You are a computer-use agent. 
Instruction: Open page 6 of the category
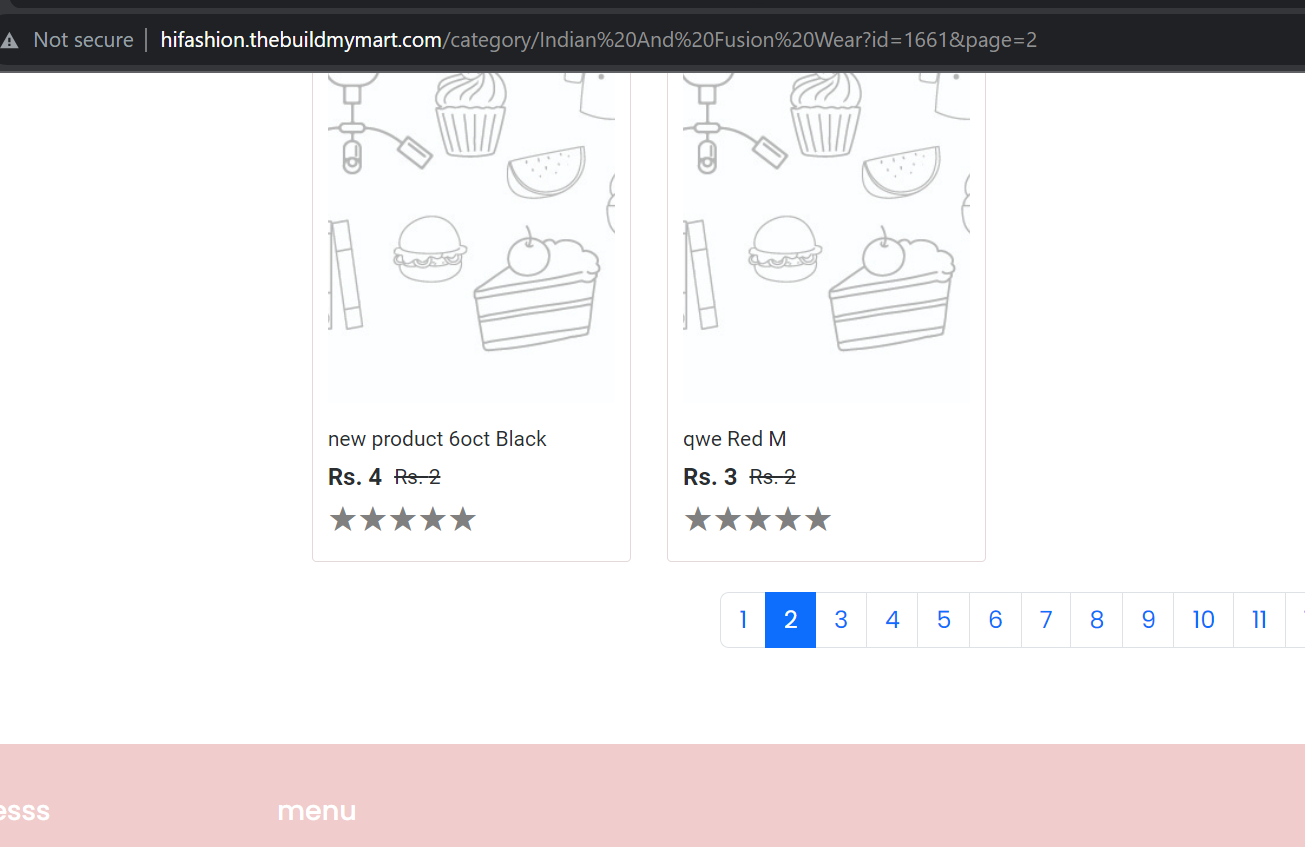click(996, 620)
